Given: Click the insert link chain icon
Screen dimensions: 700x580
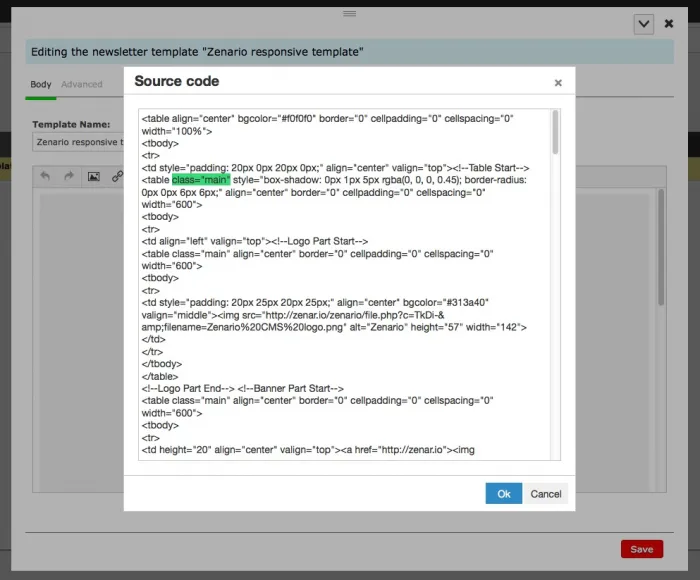Looking at the screenshot, I should [117, 176].
